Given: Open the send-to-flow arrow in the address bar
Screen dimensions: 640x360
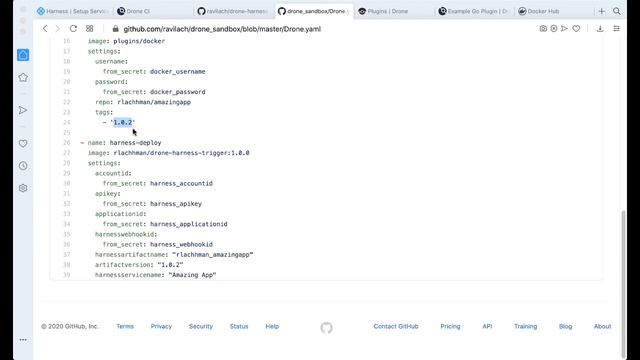Looking at the screenshot, I should pos(564,29).
